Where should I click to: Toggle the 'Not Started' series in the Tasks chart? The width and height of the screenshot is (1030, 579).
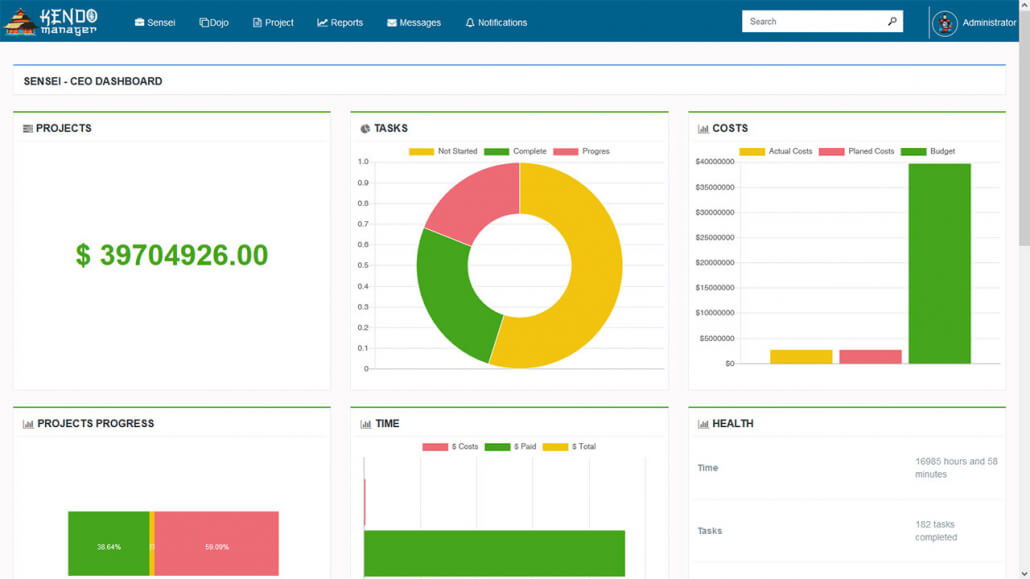tap(441, 151)
